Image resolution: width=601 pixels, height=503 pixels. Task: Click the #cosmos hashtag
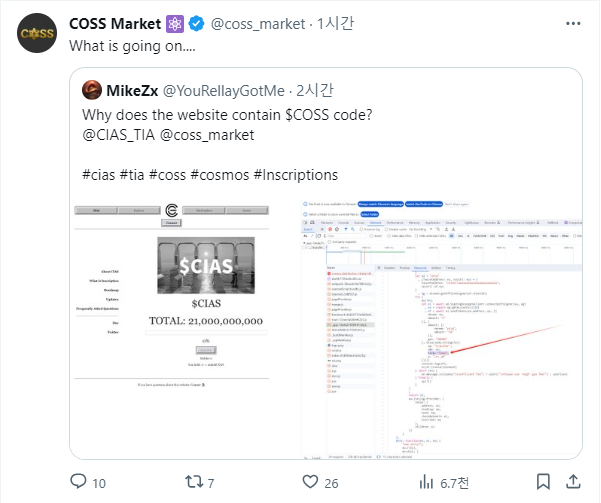[x=220, y=175]
